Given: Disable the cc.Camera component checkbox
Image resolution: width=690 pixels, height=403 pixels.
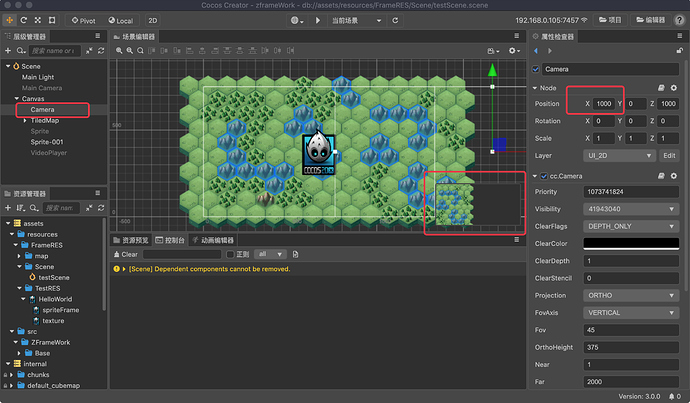Looking at the screenshot, I should 544,176.
